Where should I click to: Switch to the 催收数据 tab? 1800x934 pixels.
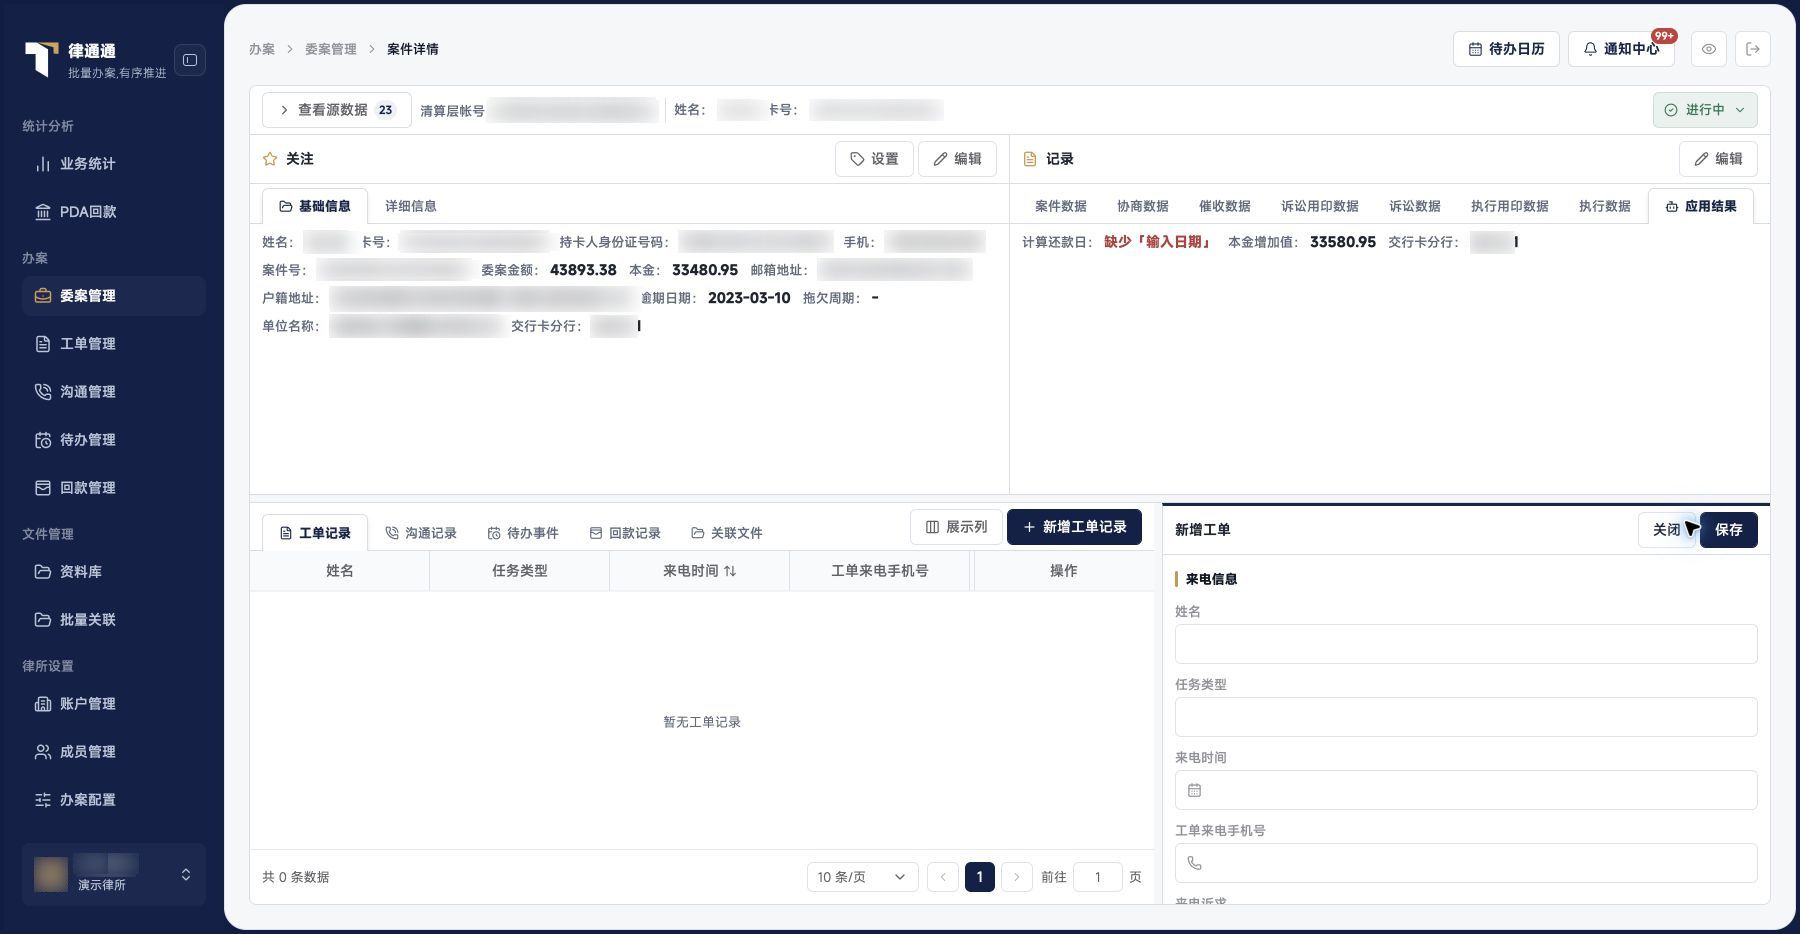1224,206
